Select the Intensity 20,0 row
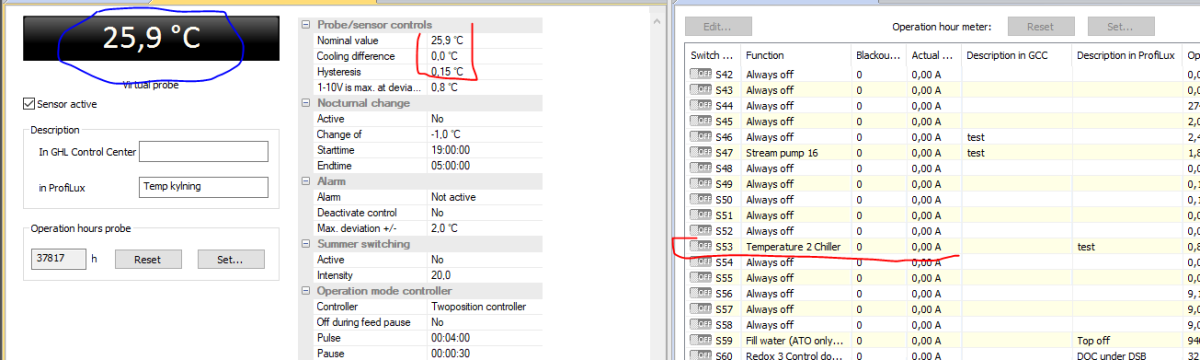1200x360 pixels. tap(429, 275)
